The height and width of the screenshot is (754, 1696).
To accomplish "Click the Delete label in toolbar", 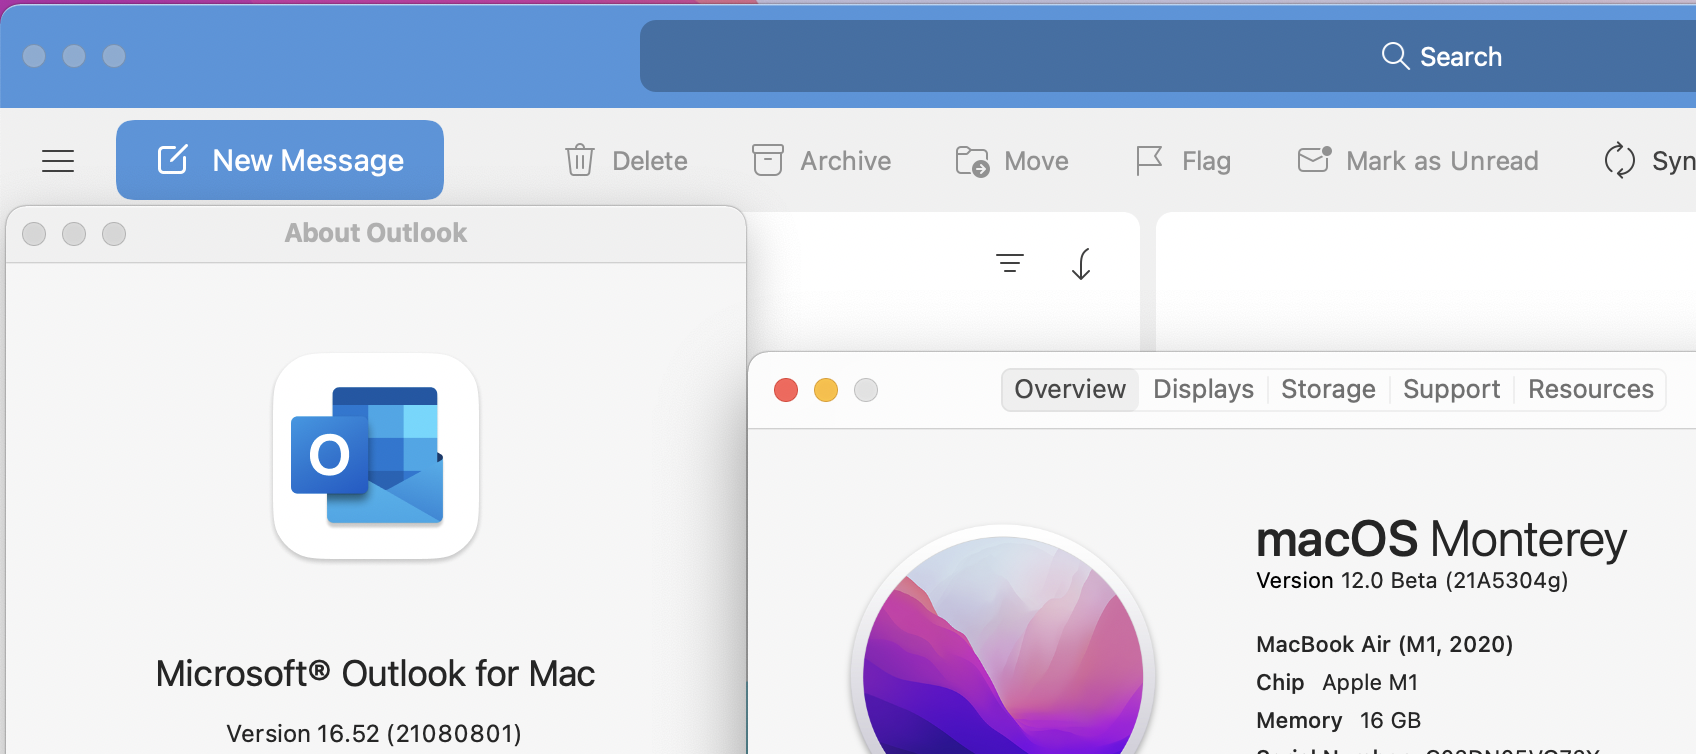I will click(x=650, y=161).
